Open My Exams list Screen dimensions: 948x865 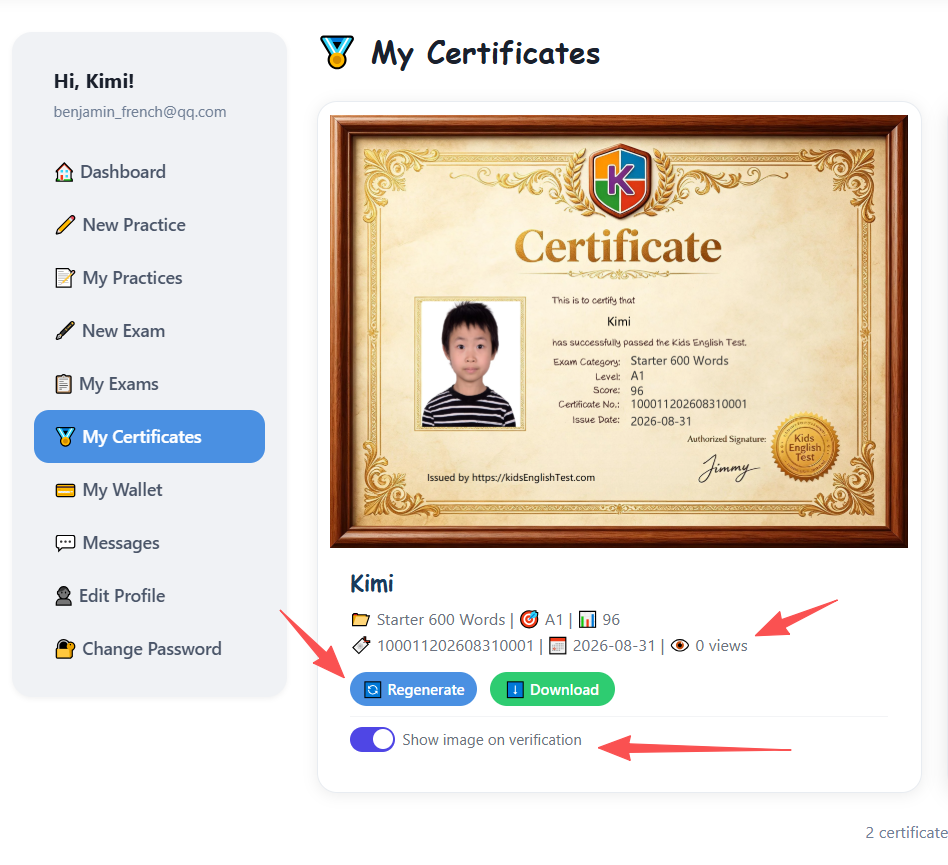pyautogui.click(x=149, y=384)
